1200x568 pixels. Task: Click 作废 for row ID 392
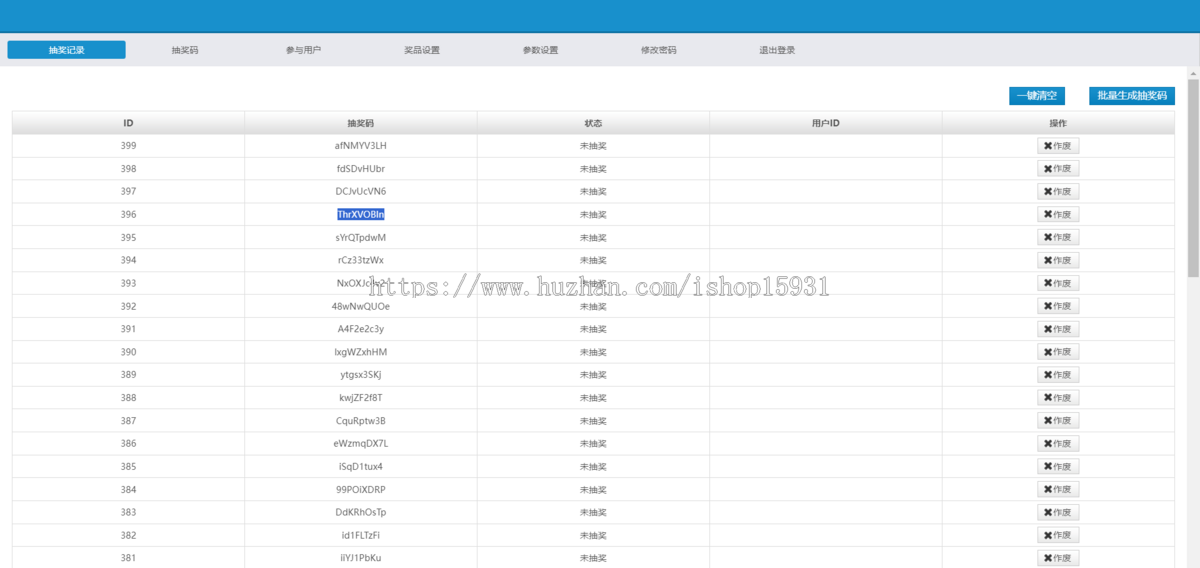[x=1058, y=307]
